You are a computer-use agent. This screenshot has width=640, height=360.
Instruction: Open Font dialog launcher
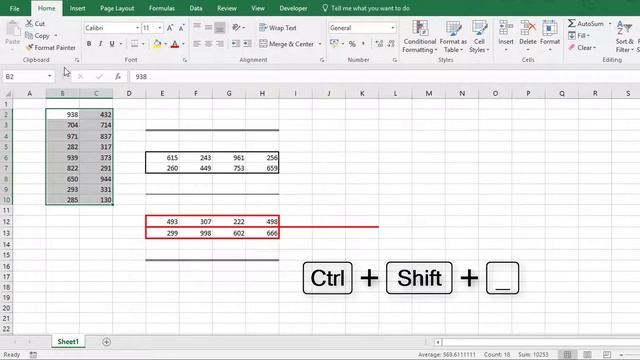[184, 60]
